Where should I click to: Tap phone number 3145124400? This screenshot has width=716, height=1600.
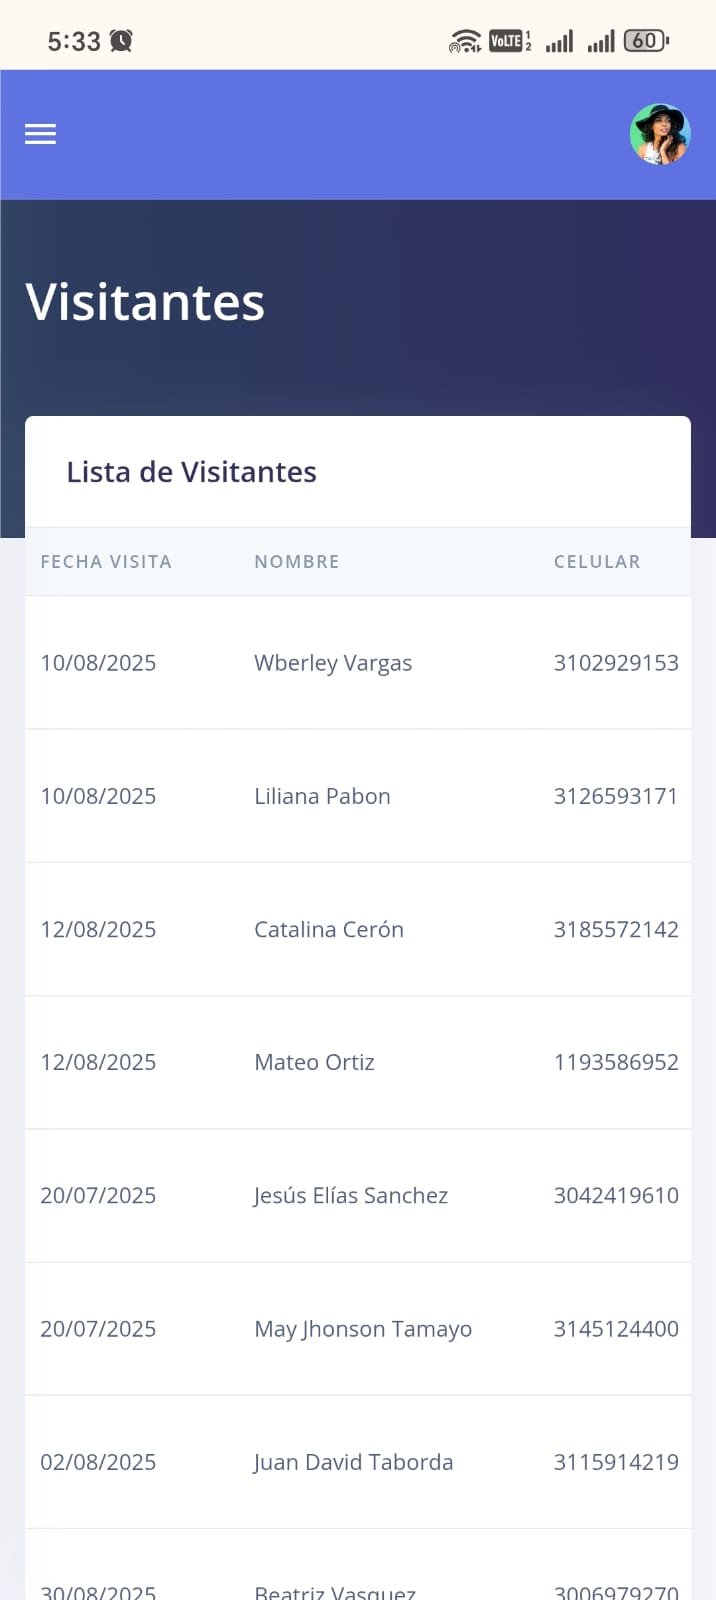[x=616, y=1329]
